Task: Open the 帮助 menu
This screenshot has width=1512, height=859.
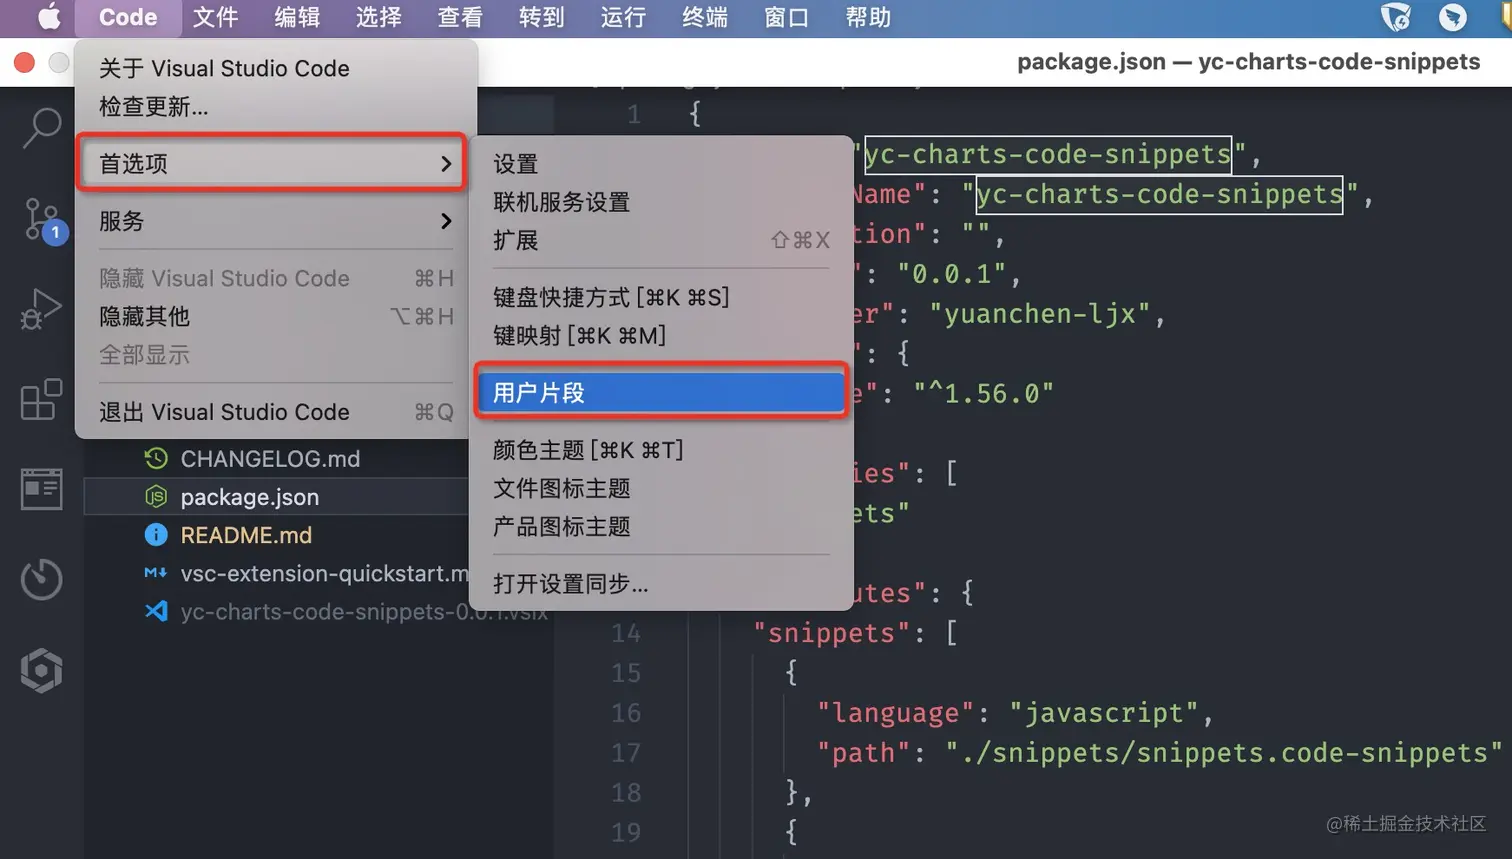Action: [868, 17]
